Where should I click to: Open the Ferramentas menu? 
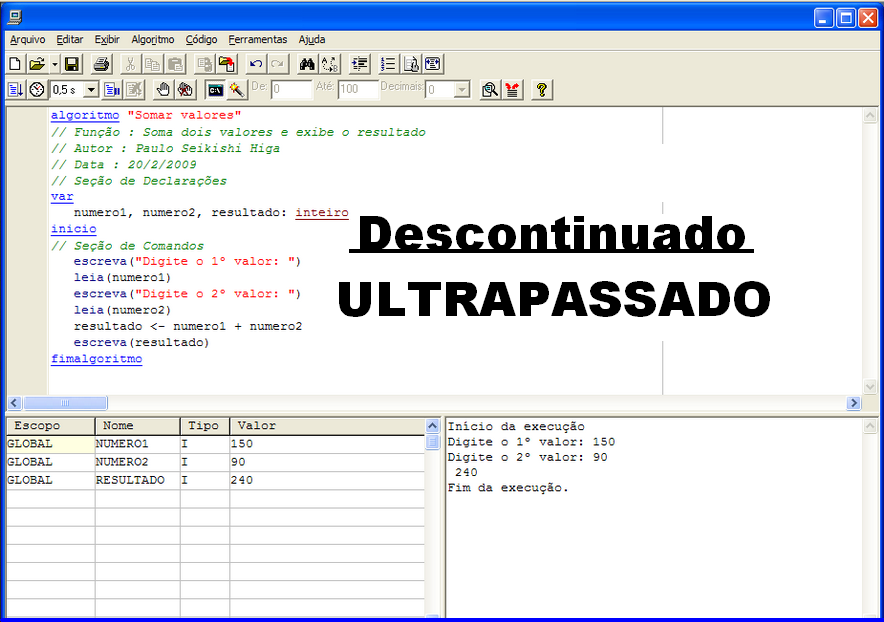pyautogui.click(x=258, y=39)
